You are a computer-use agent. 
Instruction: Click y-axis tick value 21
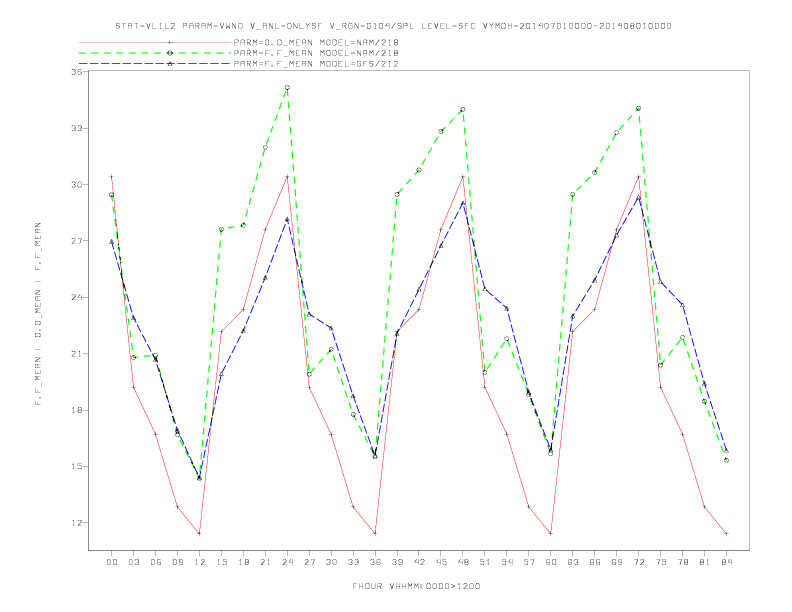(x=77, y=353)
